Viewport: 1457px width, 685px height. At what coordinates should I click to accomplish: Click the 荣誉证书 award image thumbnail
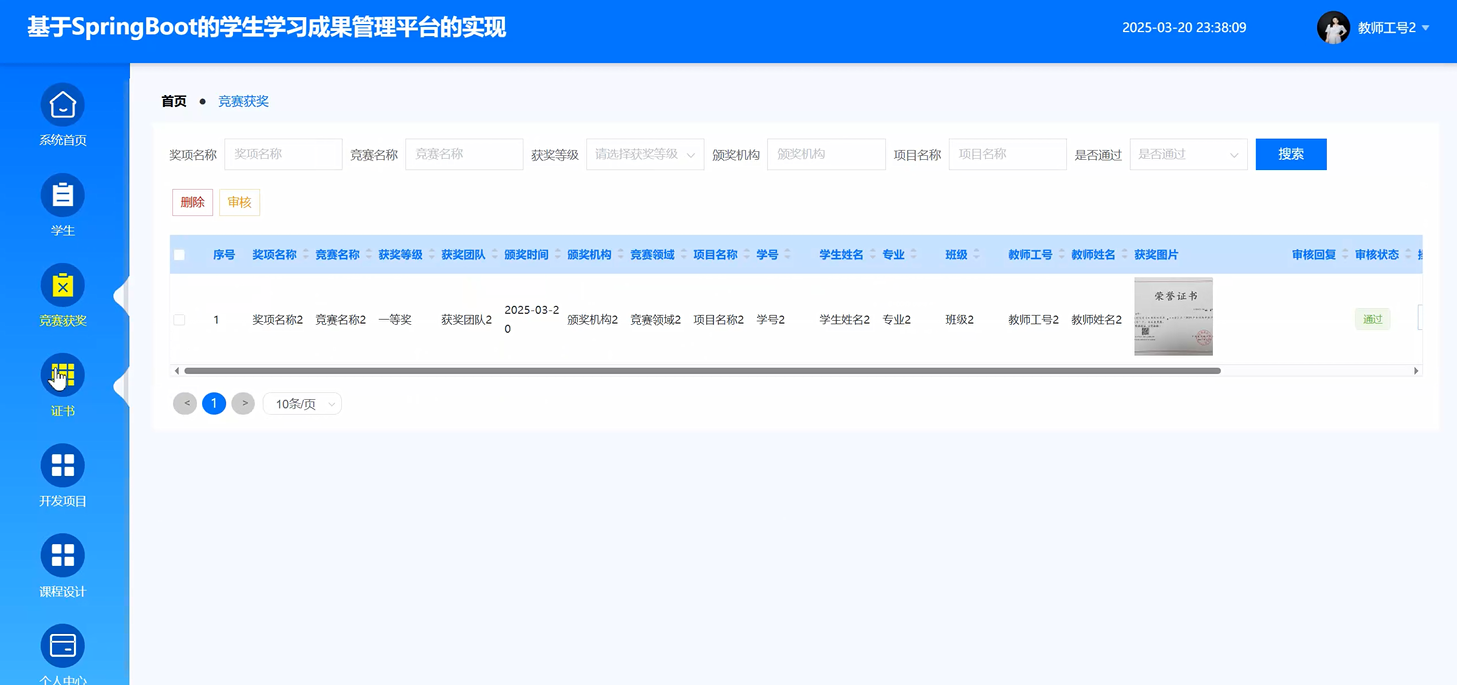1172,316
